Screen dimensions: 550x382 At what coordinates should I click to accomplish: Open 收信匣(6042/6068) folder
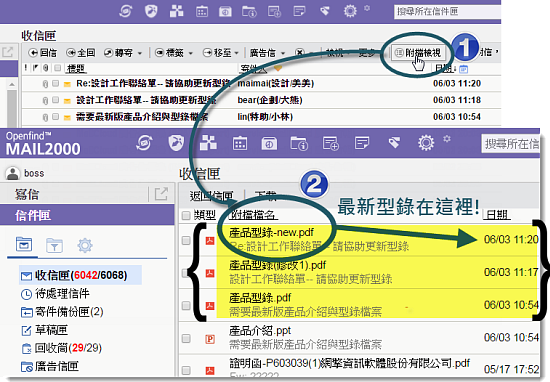point(81,275)
